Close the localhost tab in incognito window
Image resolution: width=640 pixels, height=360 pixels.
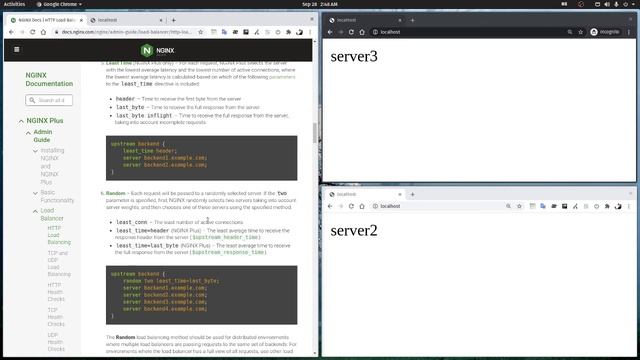pyautogui.click(x=400, y=20)
